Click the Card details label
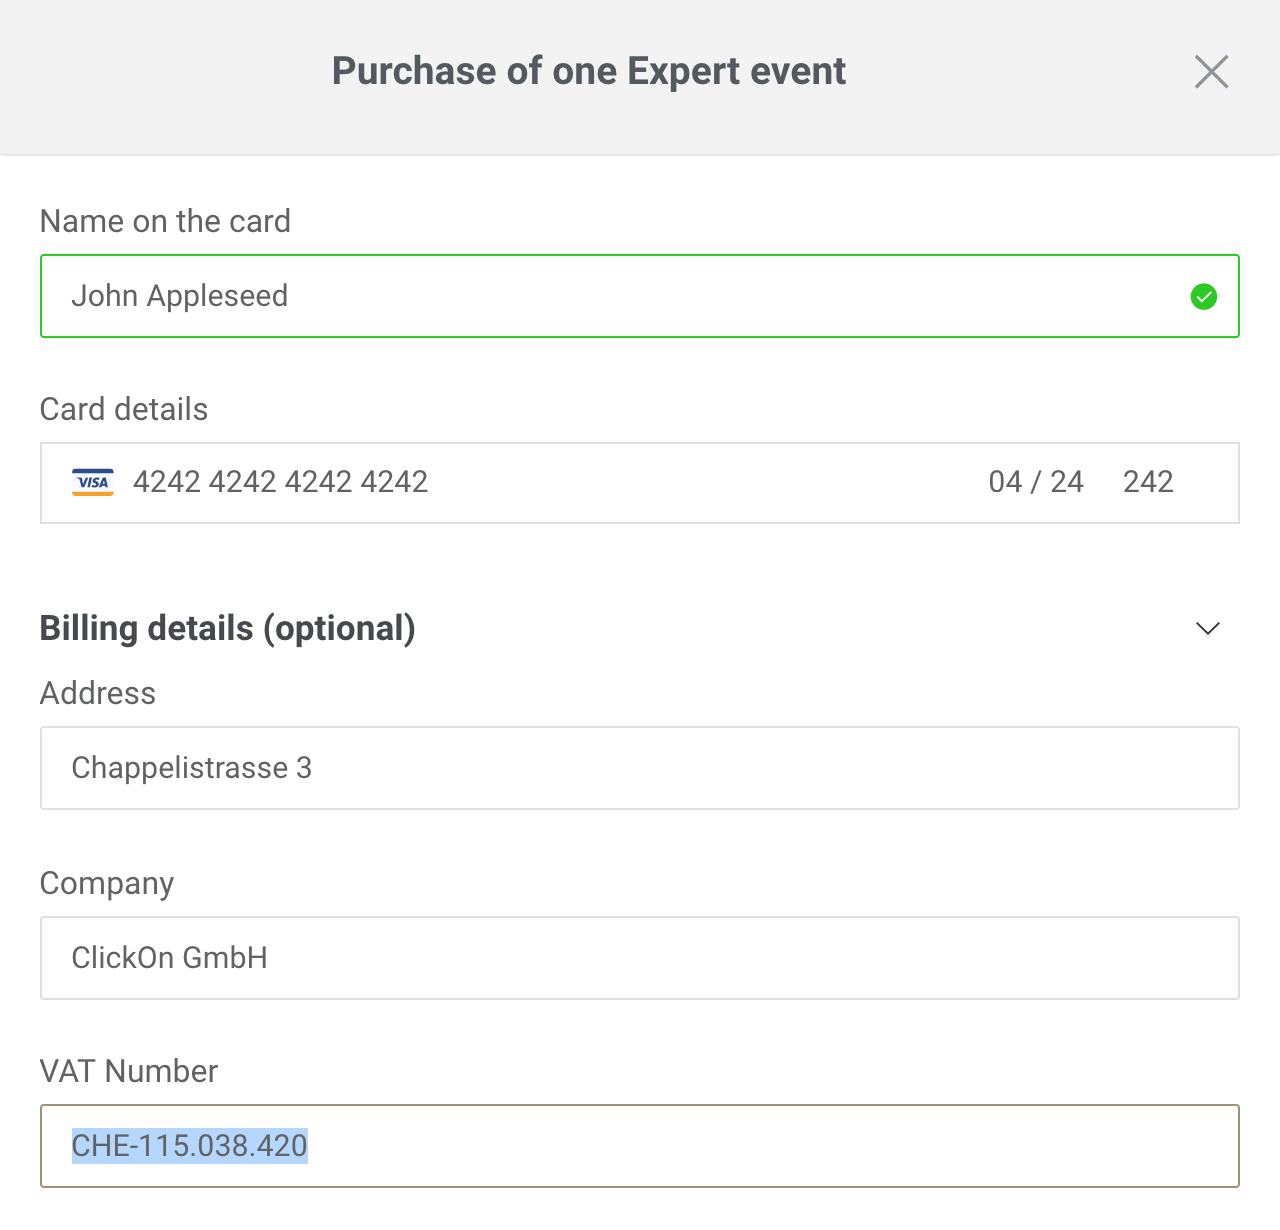The image size is (1280, 1230). click(x=124, y=409)
